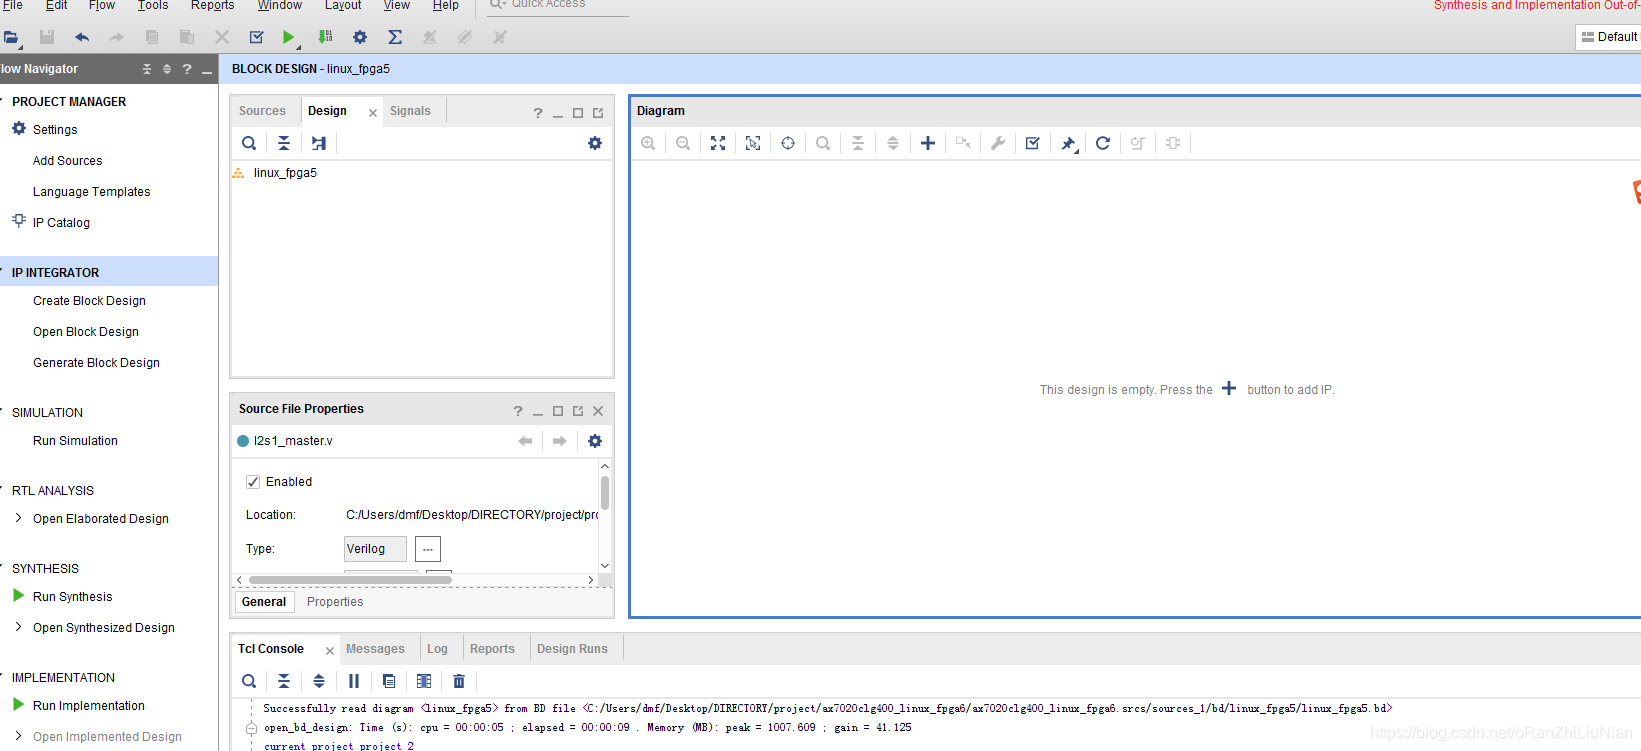Viewport: 1641px width, 751px height.
Task: Search within the Design panel
Action: [x=249, y=143]
